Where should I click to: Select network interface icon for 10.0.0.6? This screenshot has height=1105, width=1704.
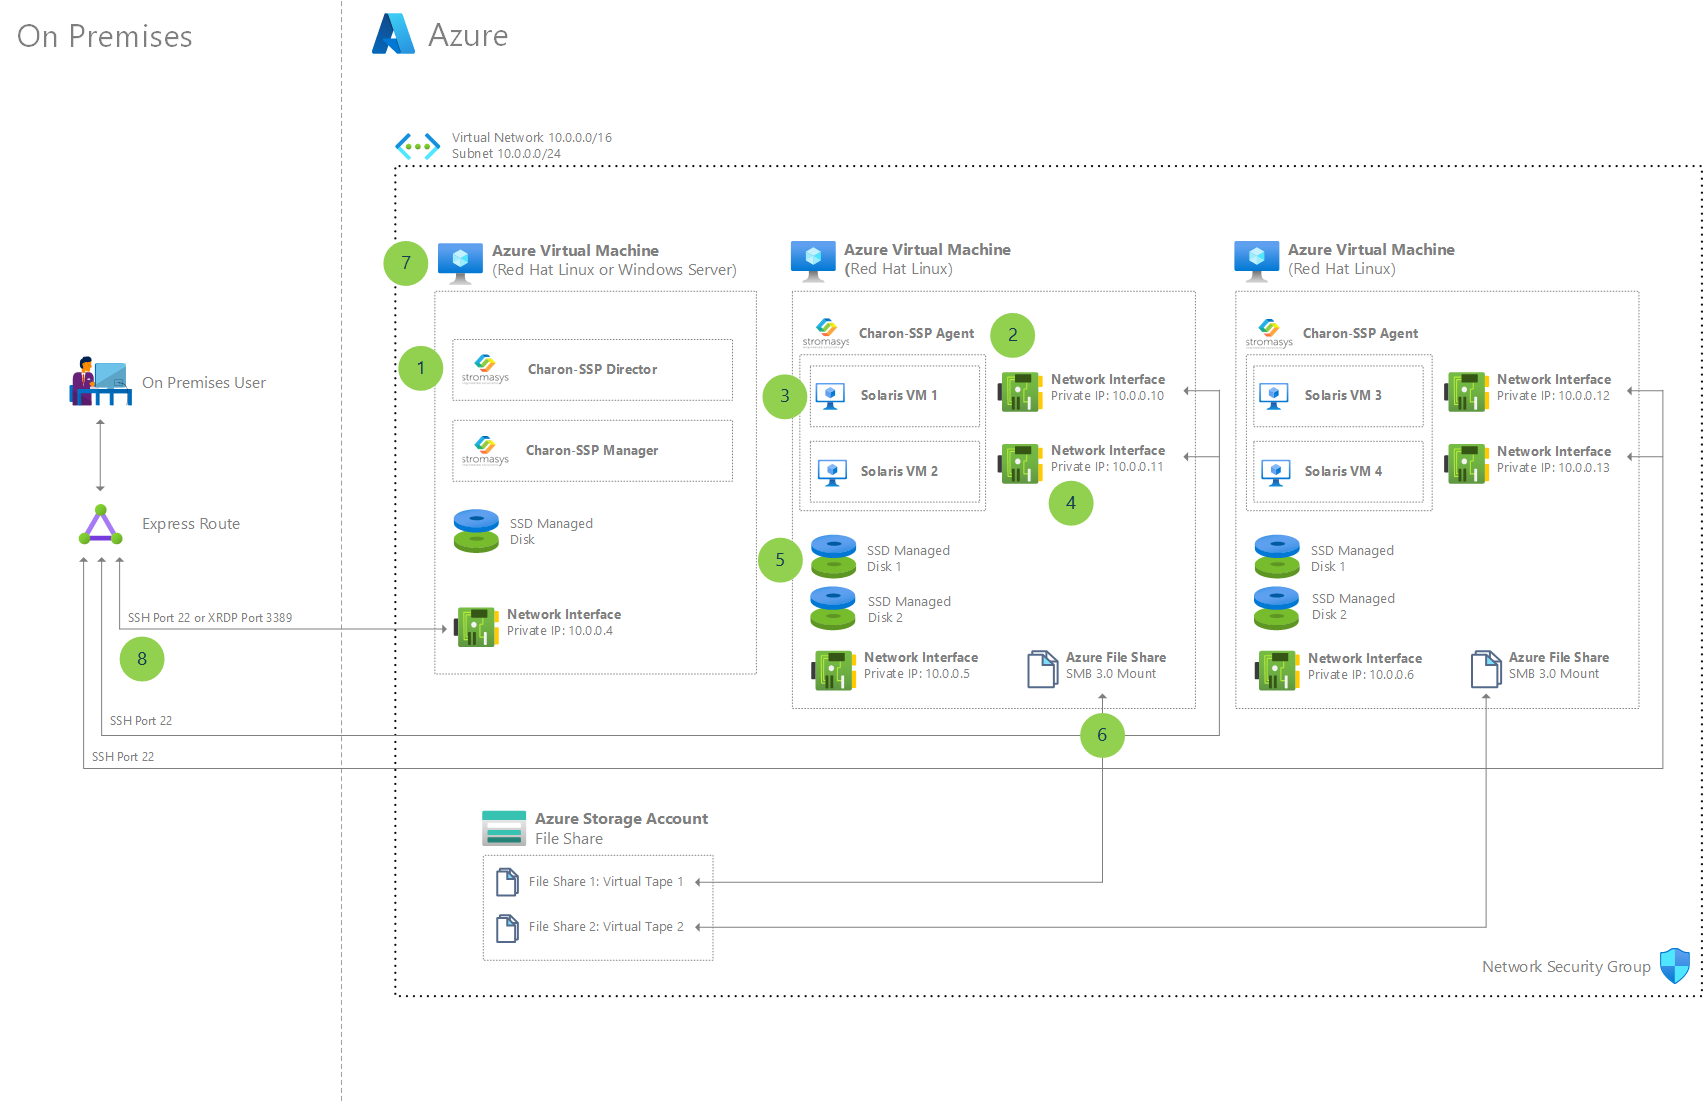tap(1277, 670)
